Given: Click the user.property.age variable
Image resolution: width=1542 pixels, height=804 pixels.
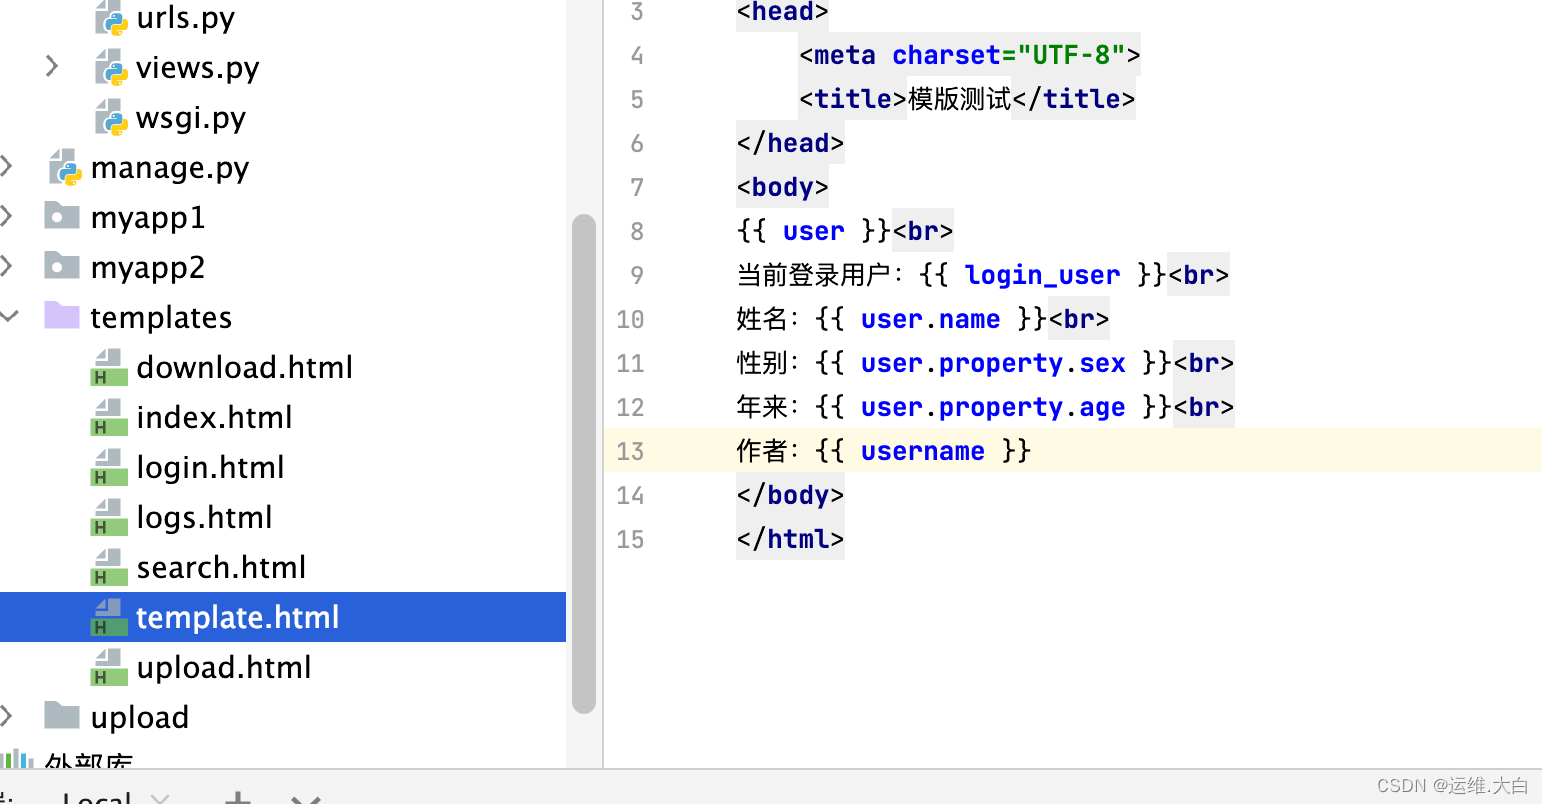Looking at the screenshot, I should click(993, 407).
